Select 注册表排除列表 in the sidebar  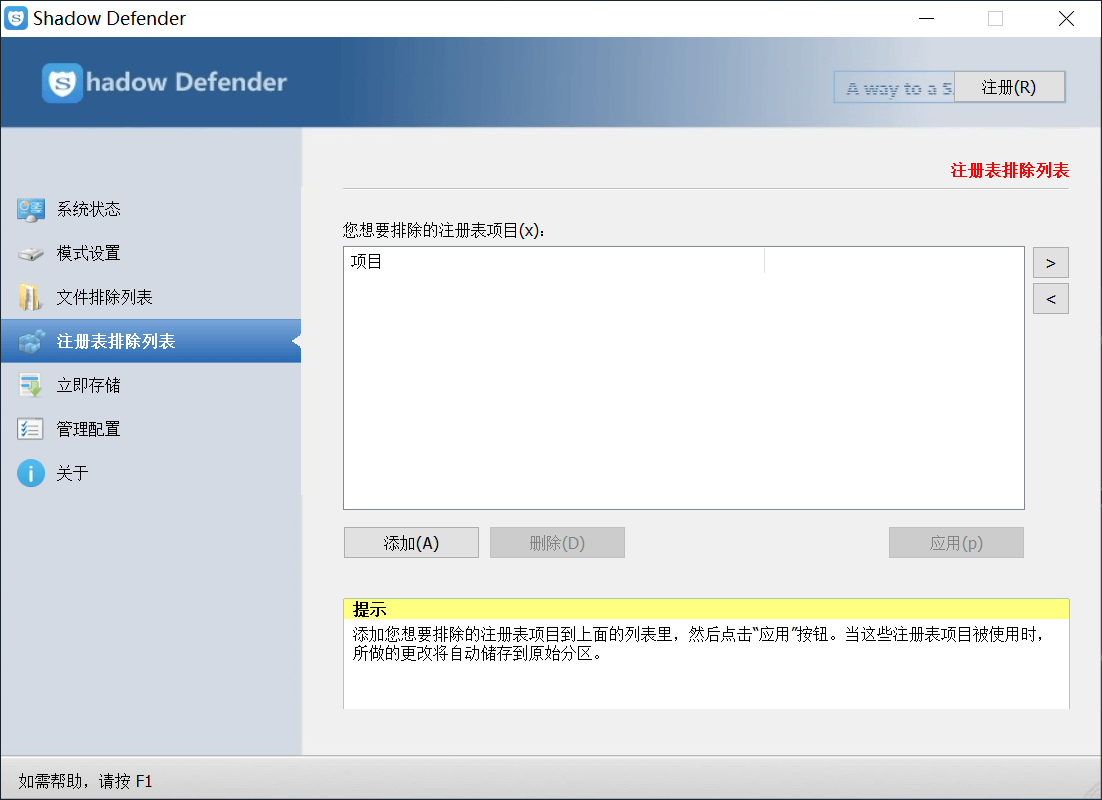coord(151,341)
